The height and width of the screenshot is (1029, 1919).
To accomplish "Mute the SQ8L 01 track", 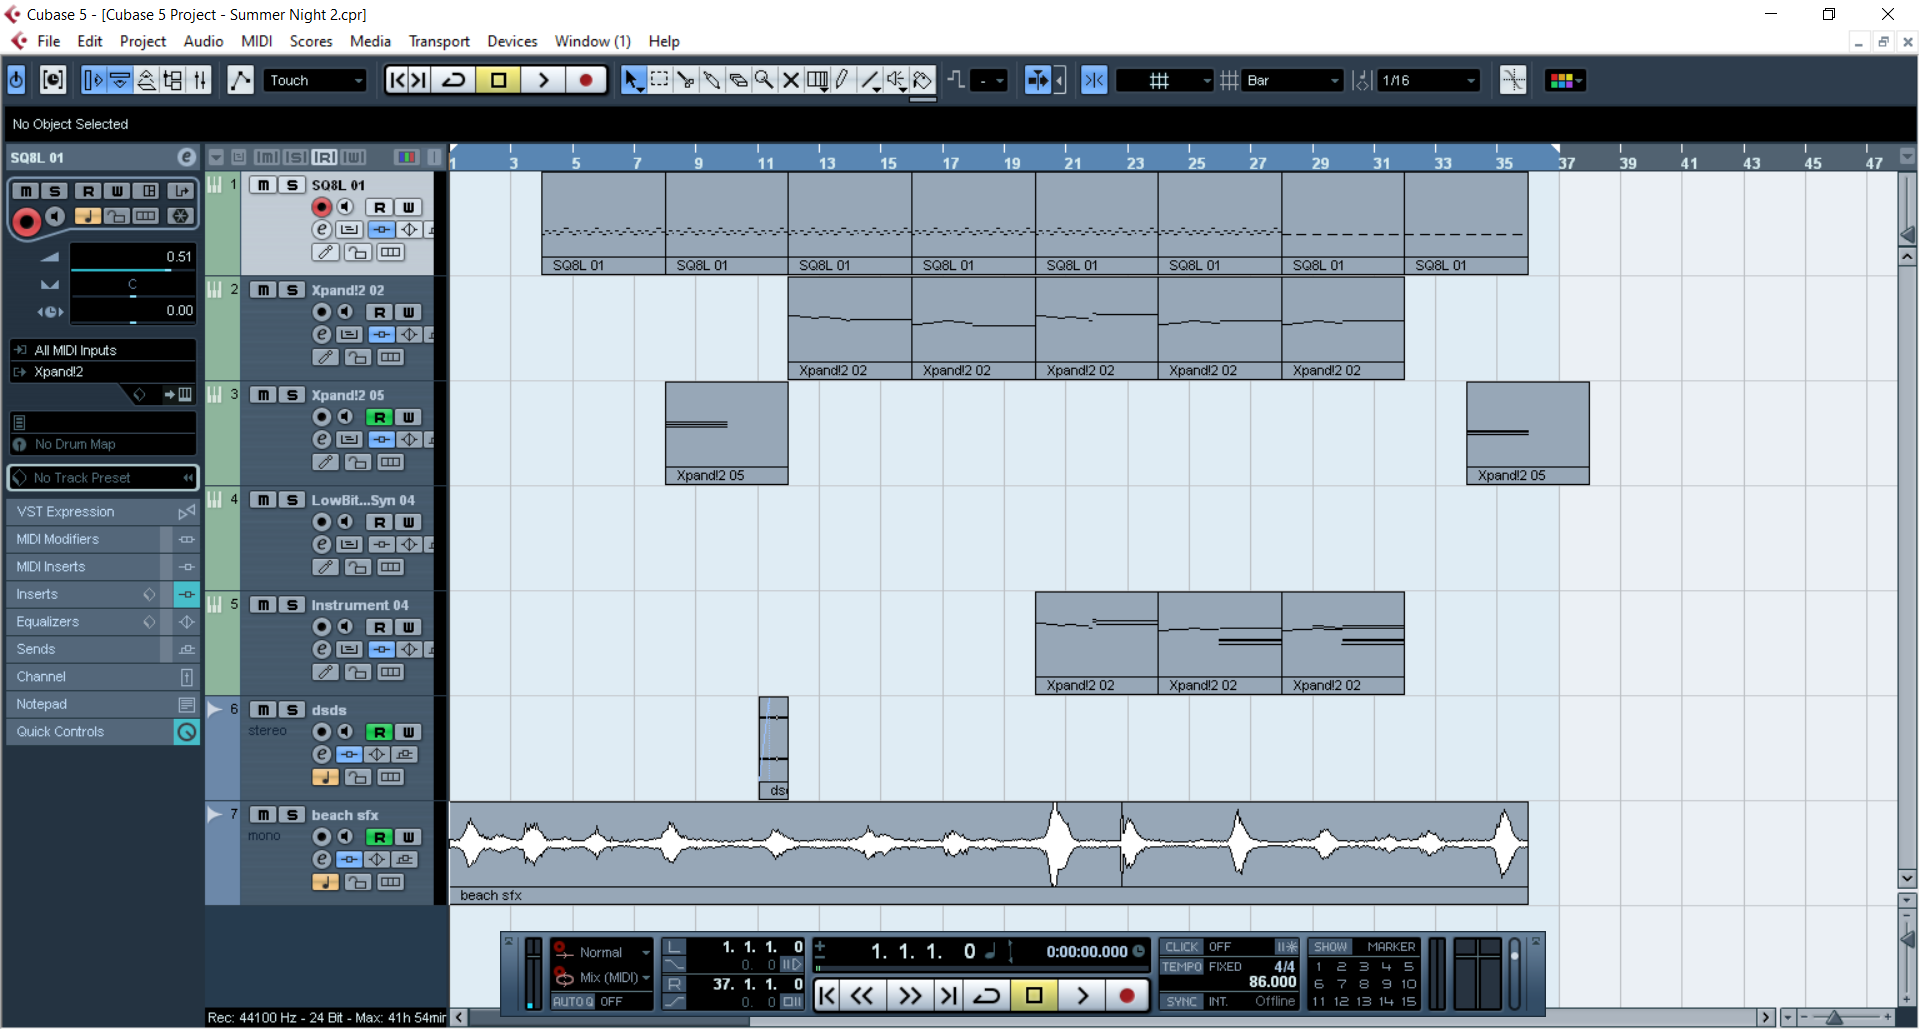I will [x=263, y=185].
